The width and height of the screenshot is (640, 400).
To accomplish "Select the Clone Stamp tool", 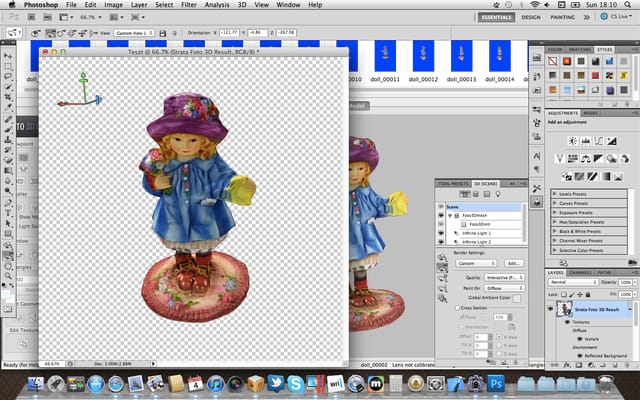I will pos(8,140).
